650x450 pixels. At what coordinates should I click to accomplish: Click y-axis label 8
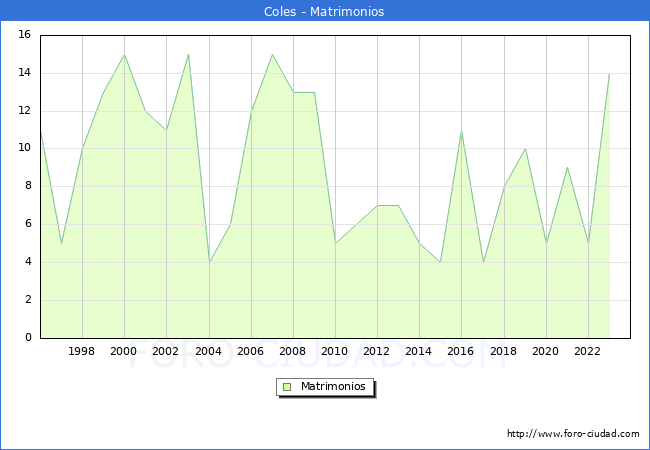tap(28, 186)
